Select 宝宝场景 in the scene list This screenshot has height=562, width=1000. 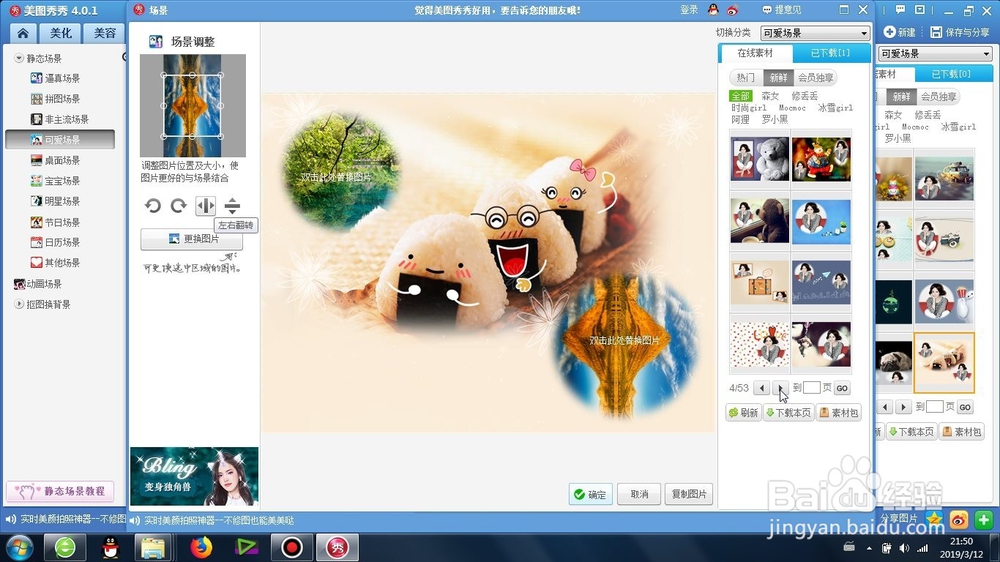pos(55,181)
